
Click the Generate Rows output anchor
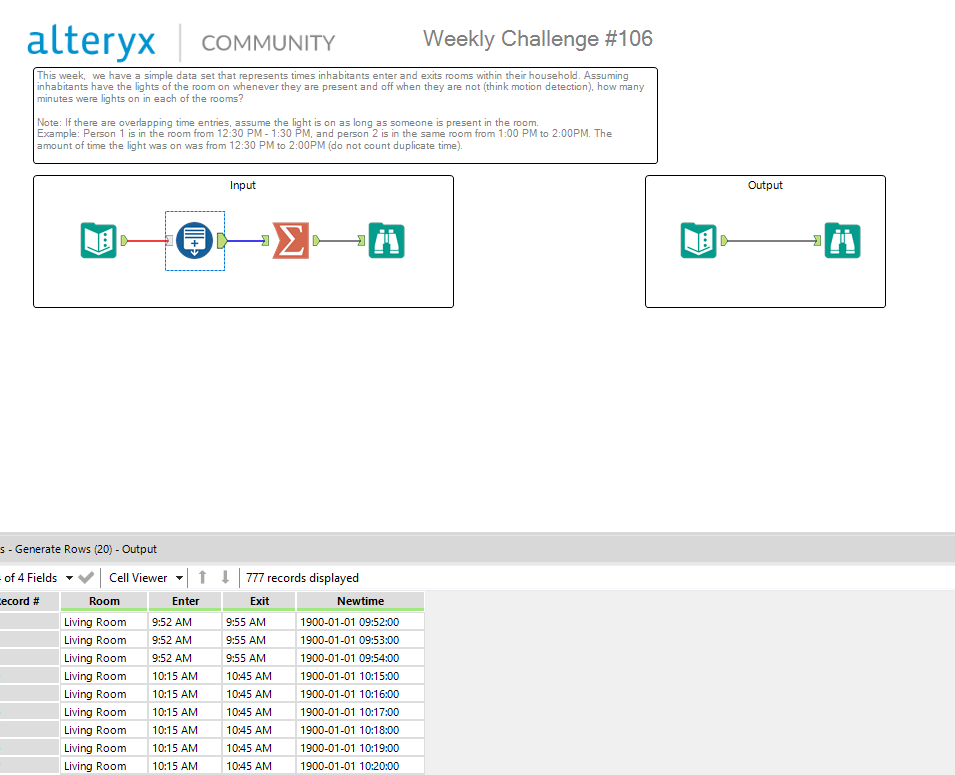pyautogui.click(x=222, y=241)
